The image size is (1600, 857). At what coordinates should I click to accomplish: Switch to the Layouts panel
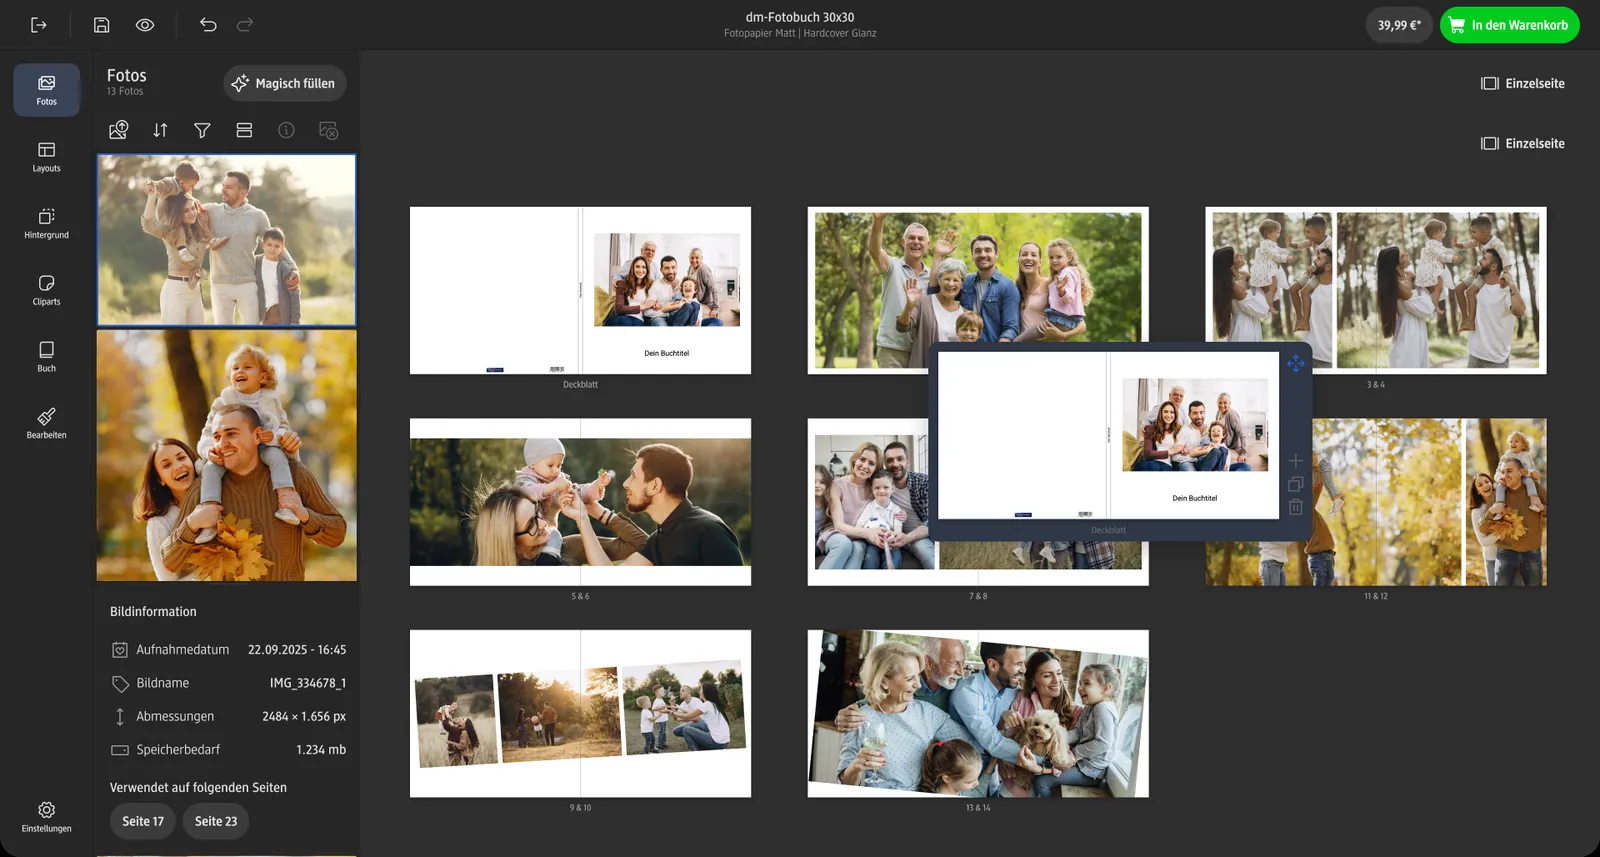pyautogui.click(x=47, y=157)
